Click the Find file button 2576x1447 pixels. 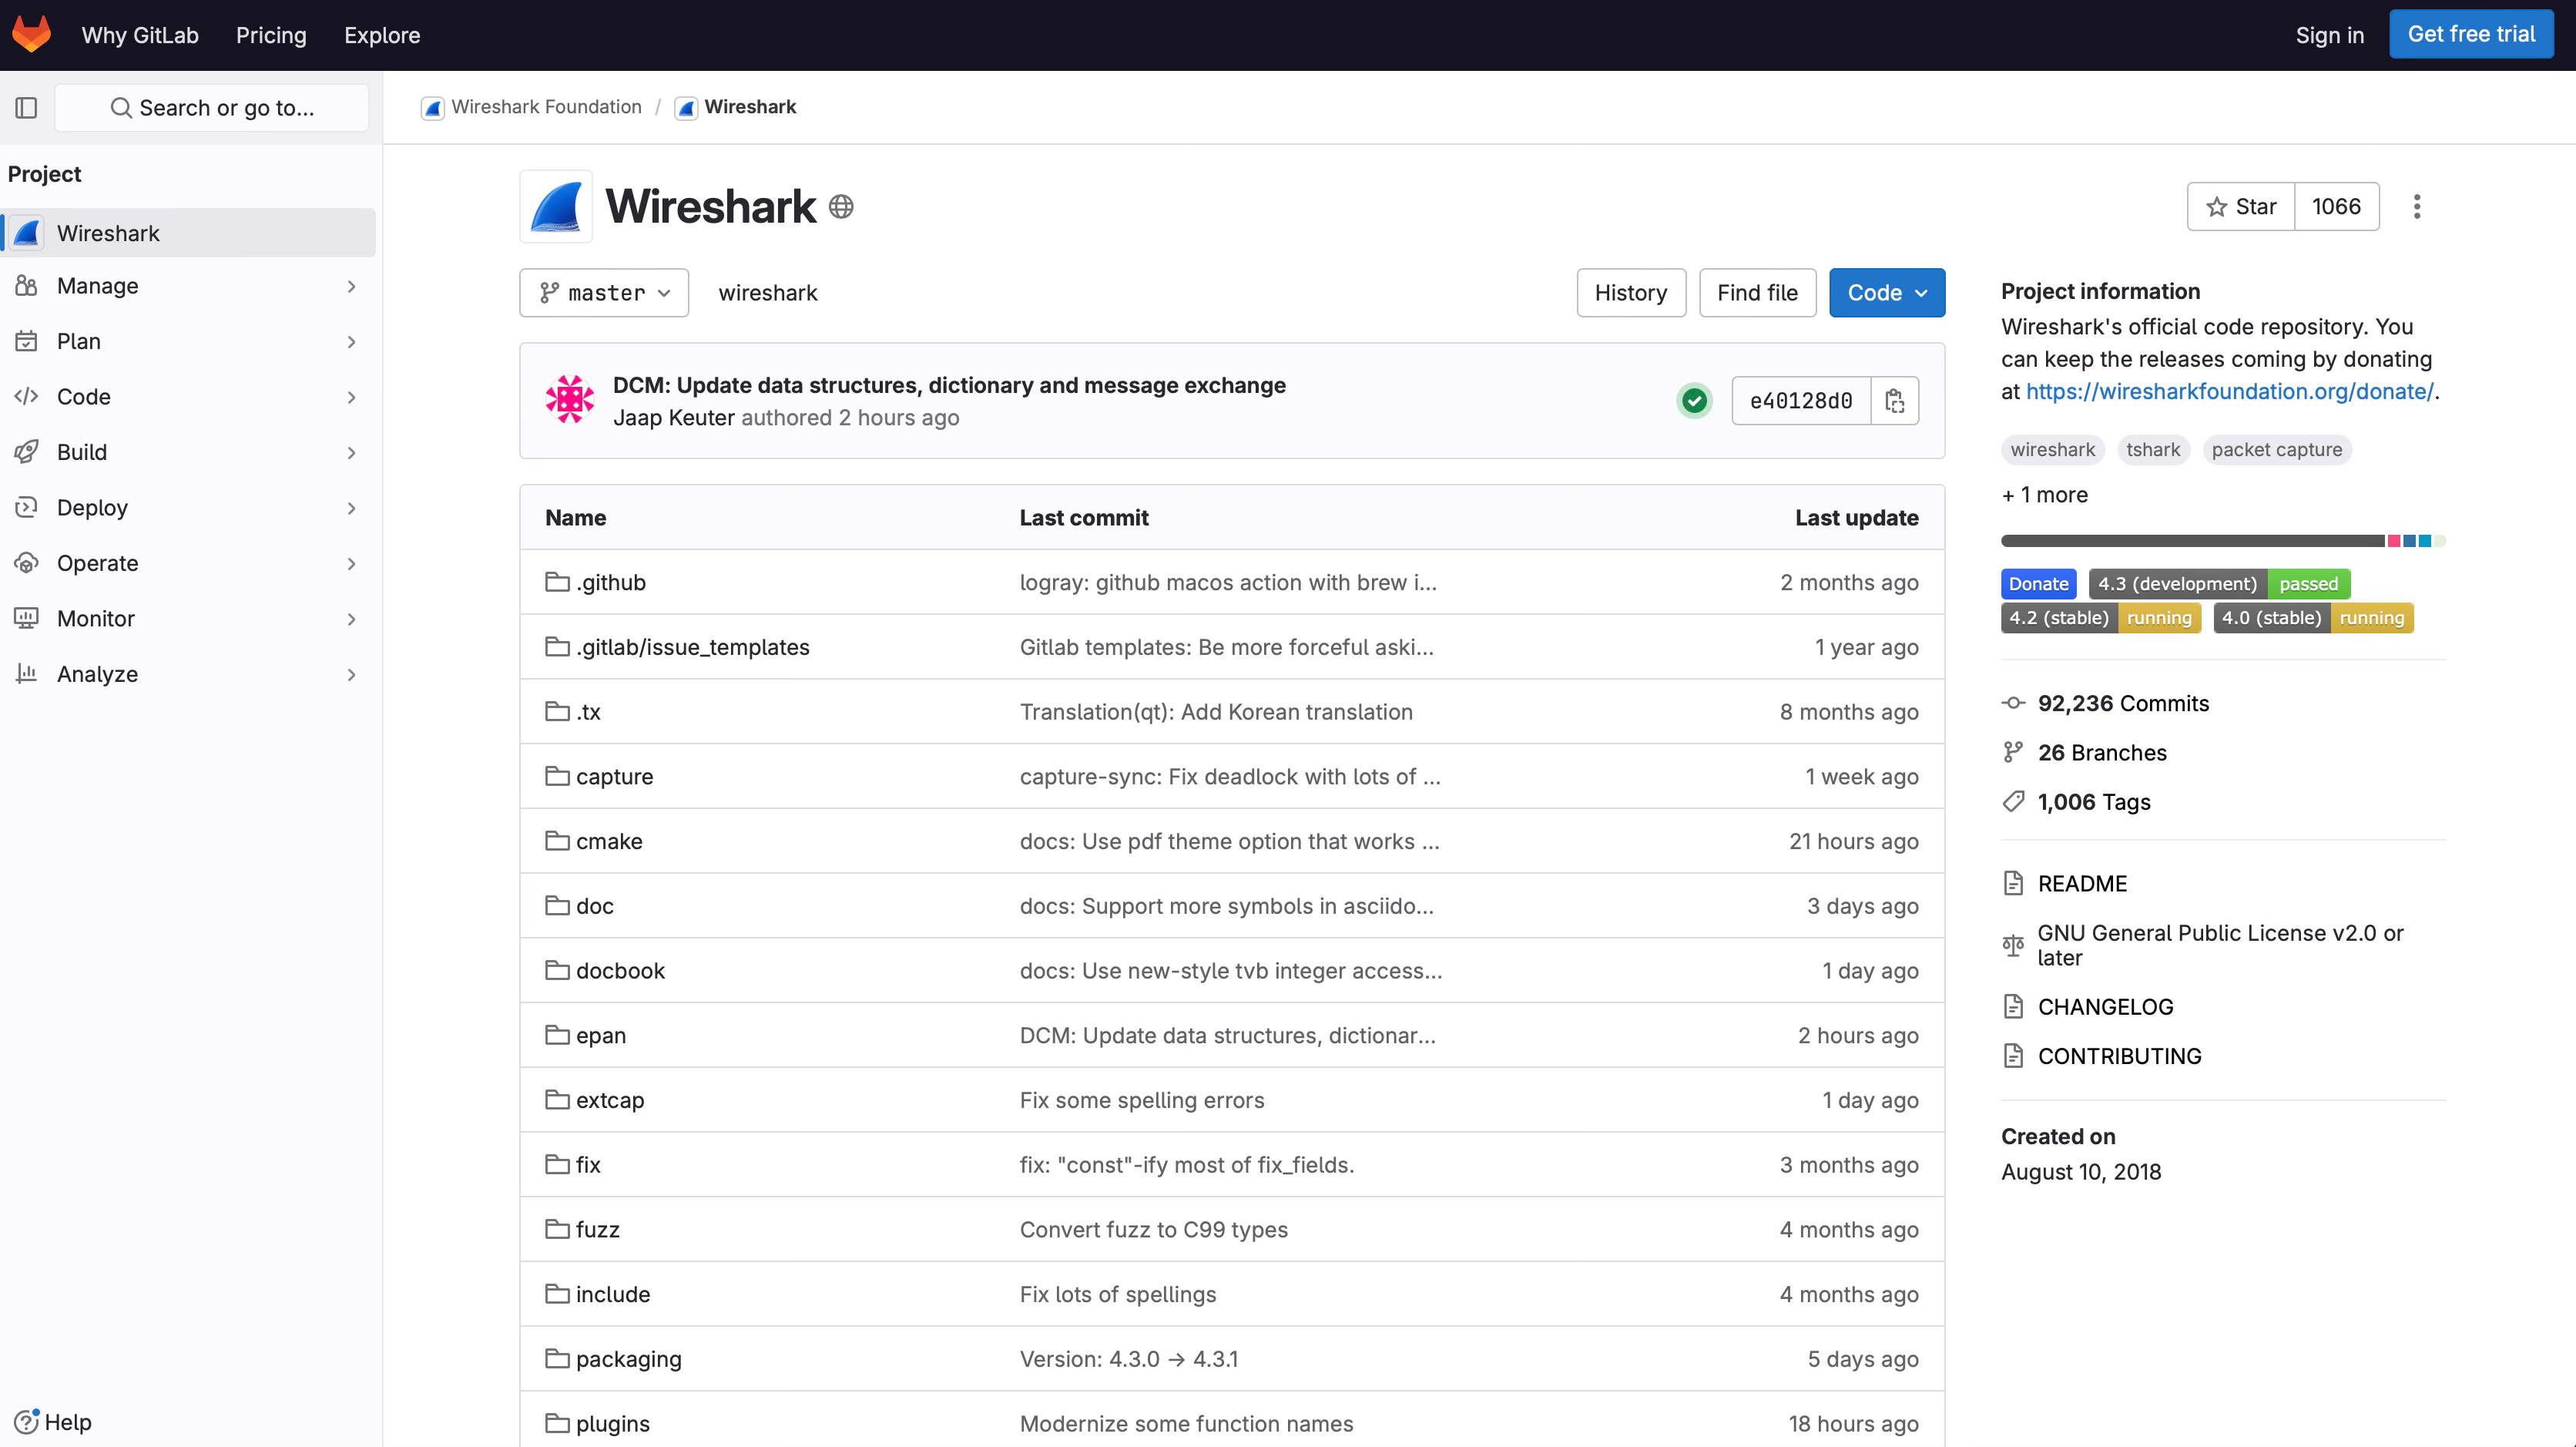(x=1757, y=293)
